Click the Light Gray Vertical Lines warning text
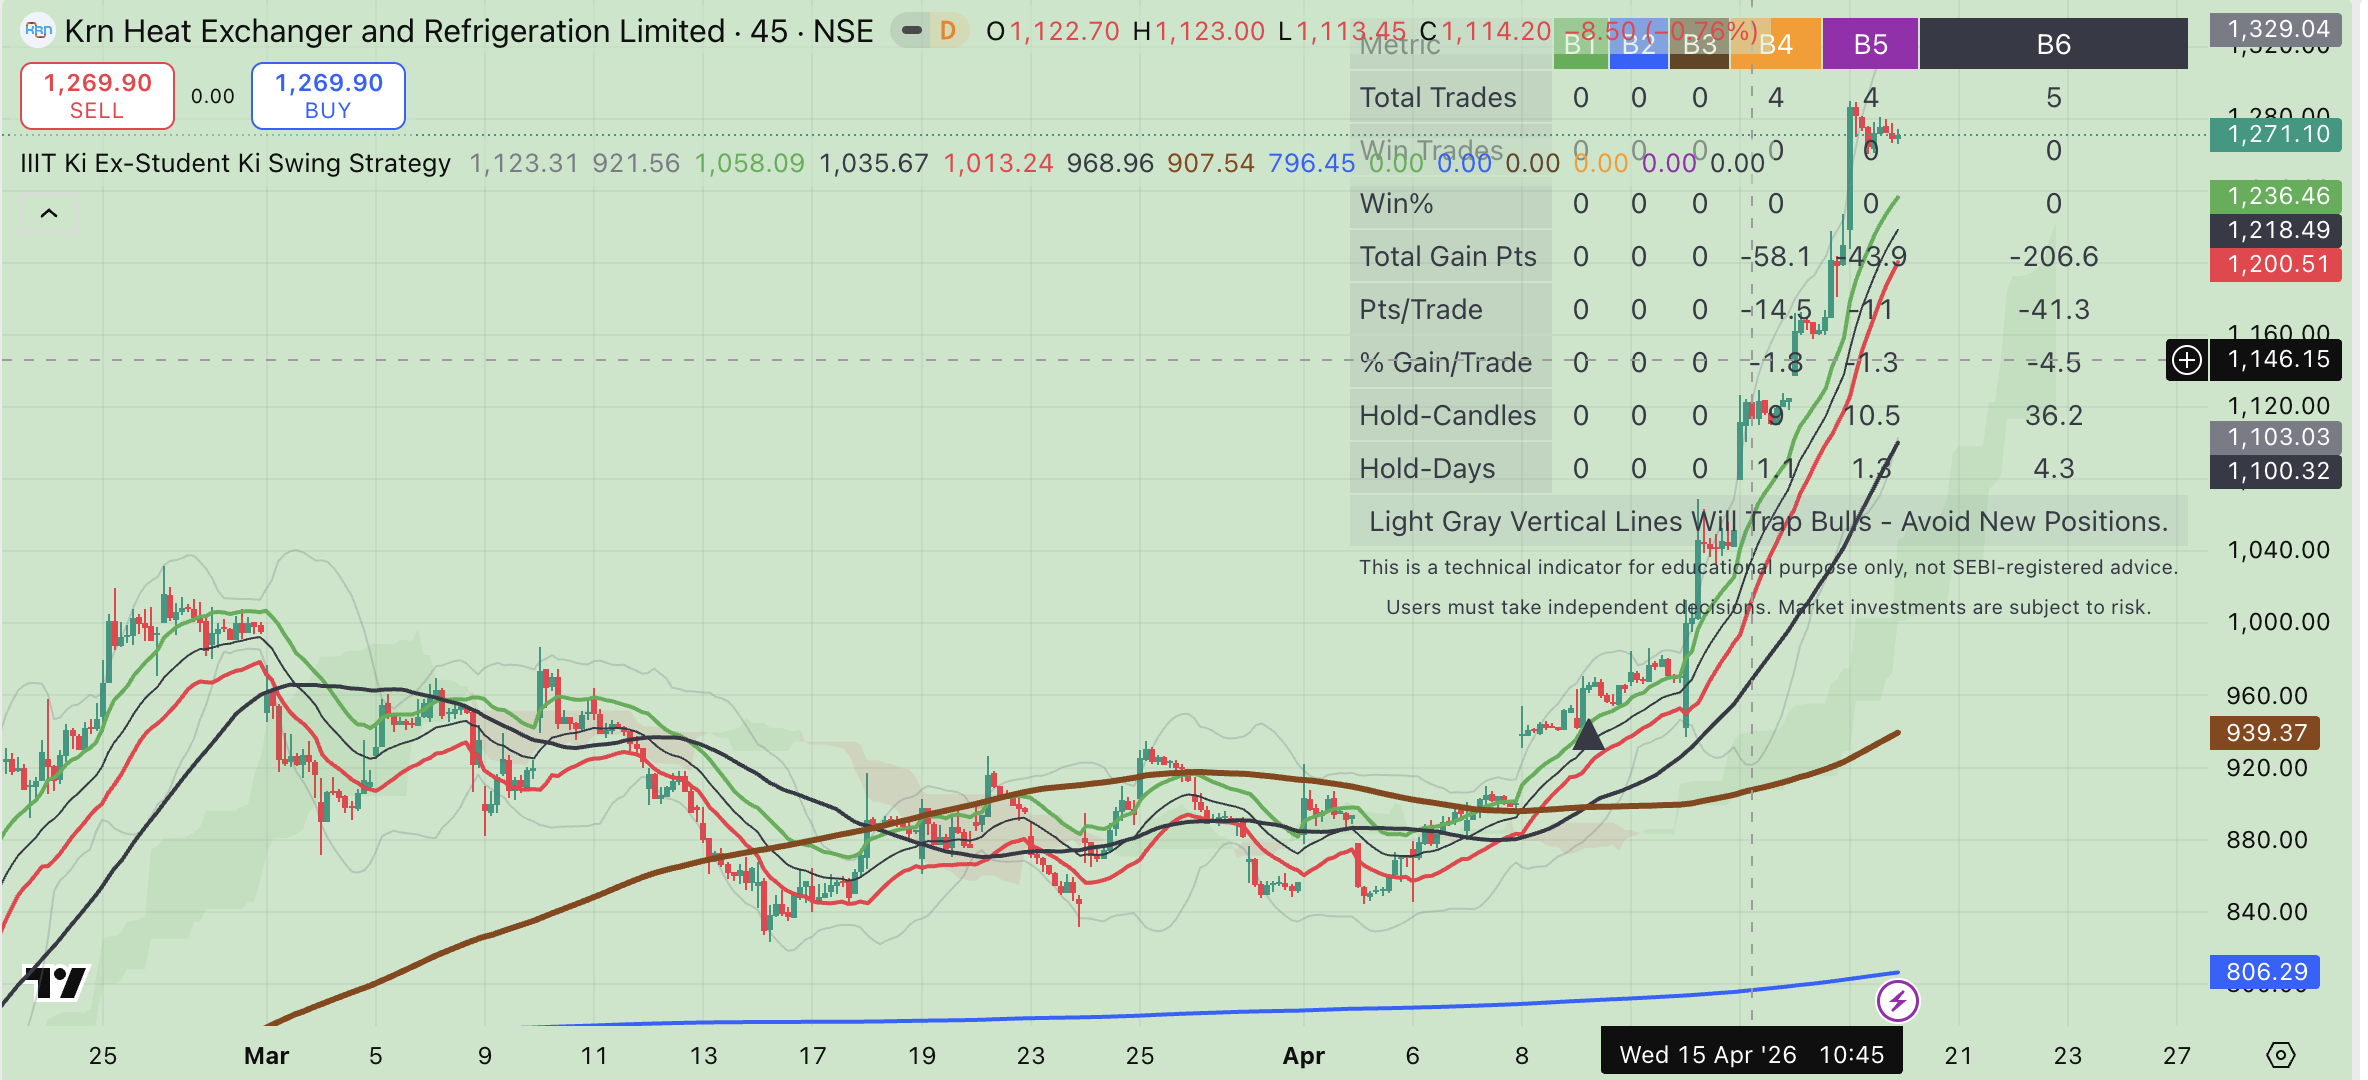Screen dimensions: 2368x1080 click(x=1768, y=521)
